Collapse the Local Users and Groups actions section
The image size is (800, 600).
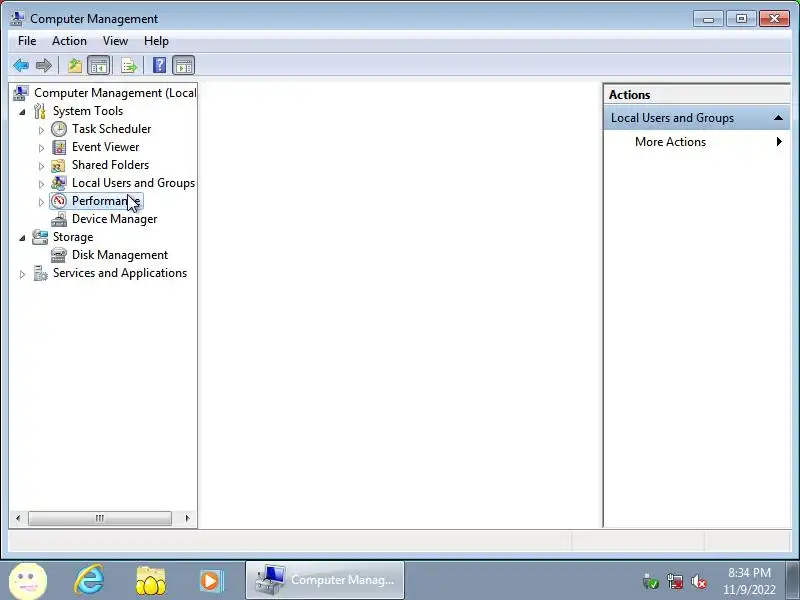point(778,118)
